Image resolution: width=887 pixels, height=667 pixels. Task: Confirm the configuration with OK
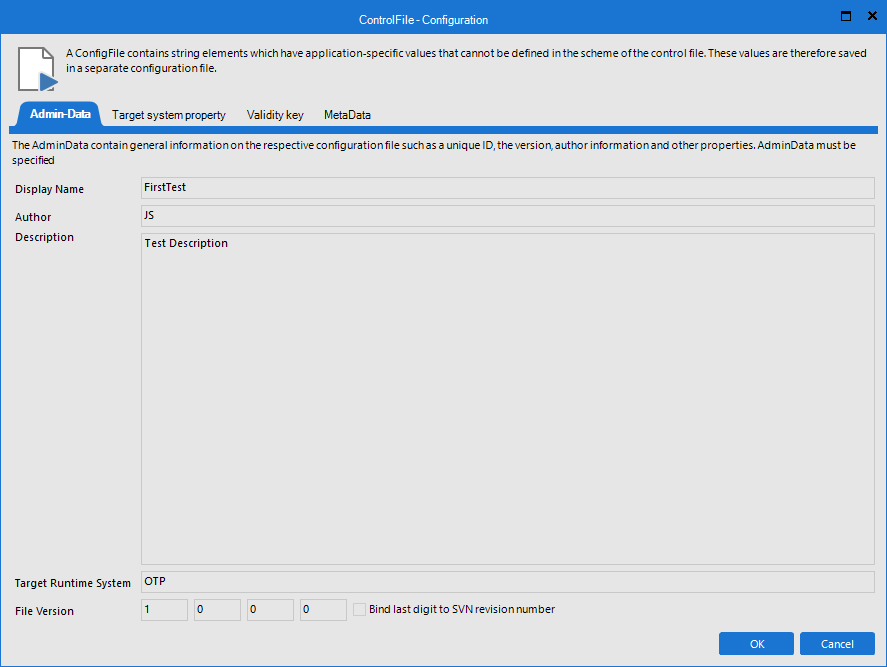coord(756,643)
